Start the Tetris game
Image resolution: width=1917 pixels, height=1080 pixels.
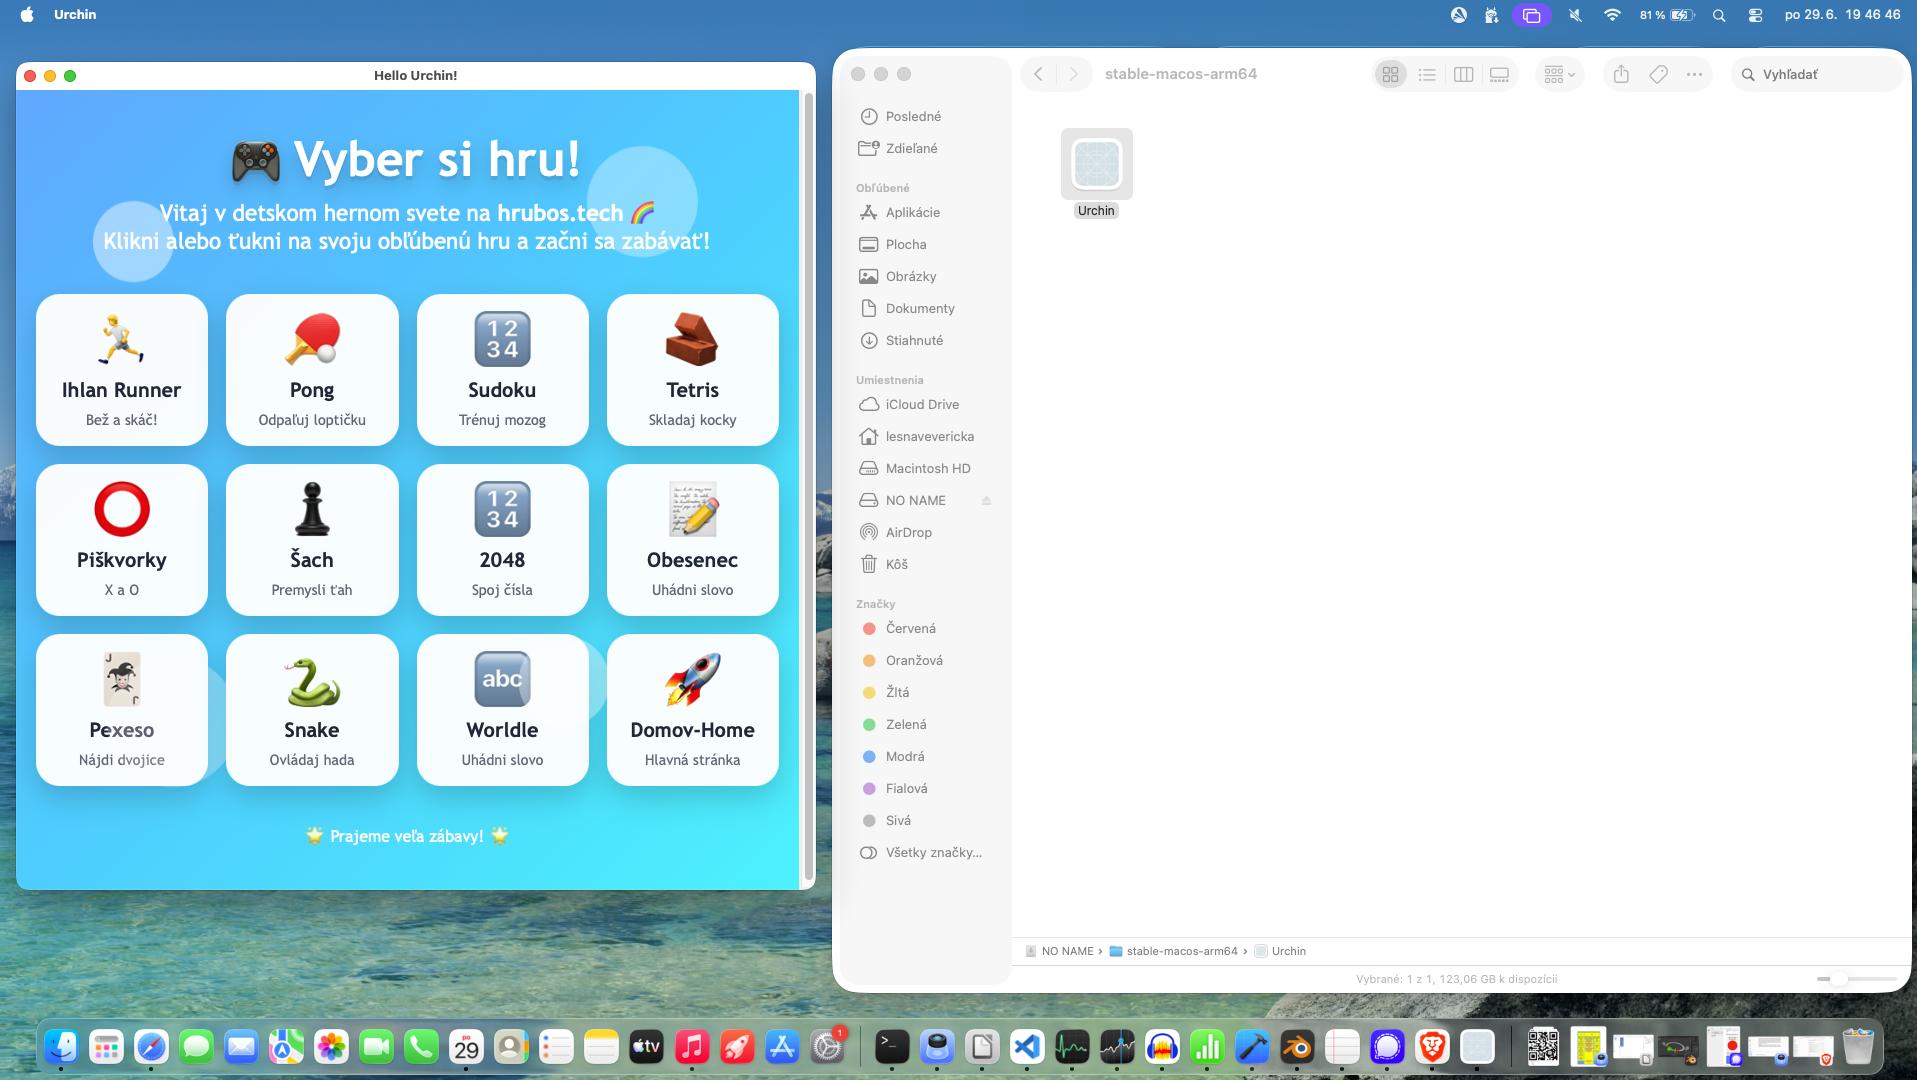pos(693,370)
